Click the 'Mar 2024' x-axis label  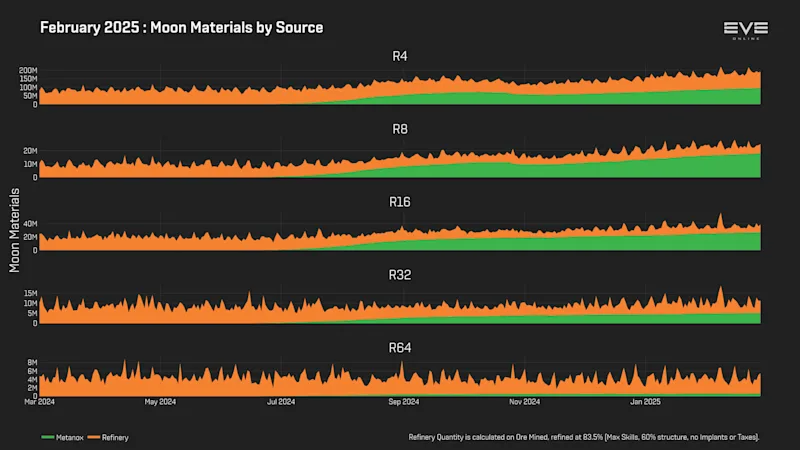click(39, 402)
